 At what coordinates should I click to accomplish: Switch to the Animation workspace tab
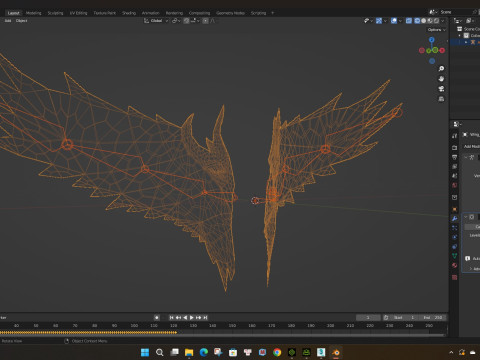pyautogui.click(x=151, y=13)
